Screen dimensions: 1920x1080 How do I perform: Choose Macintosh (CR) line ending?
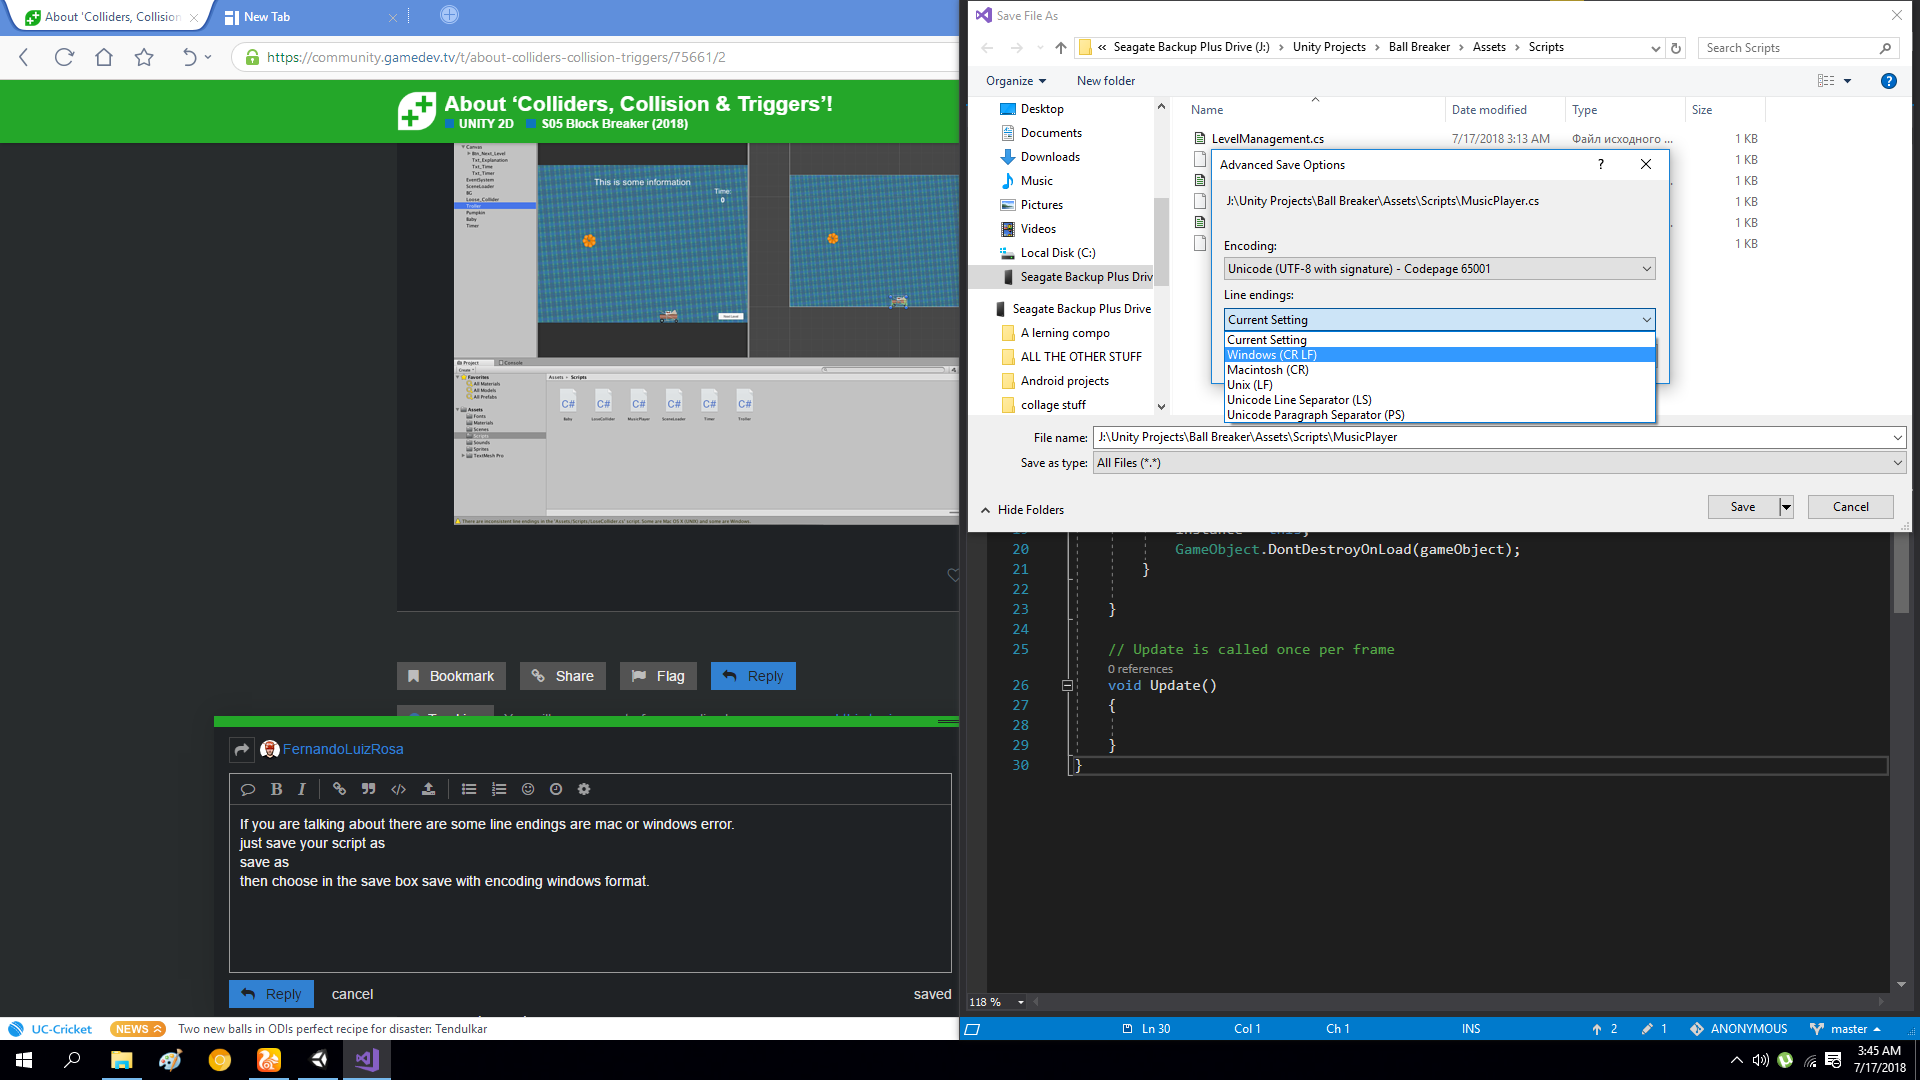[x=1439, y=370]
